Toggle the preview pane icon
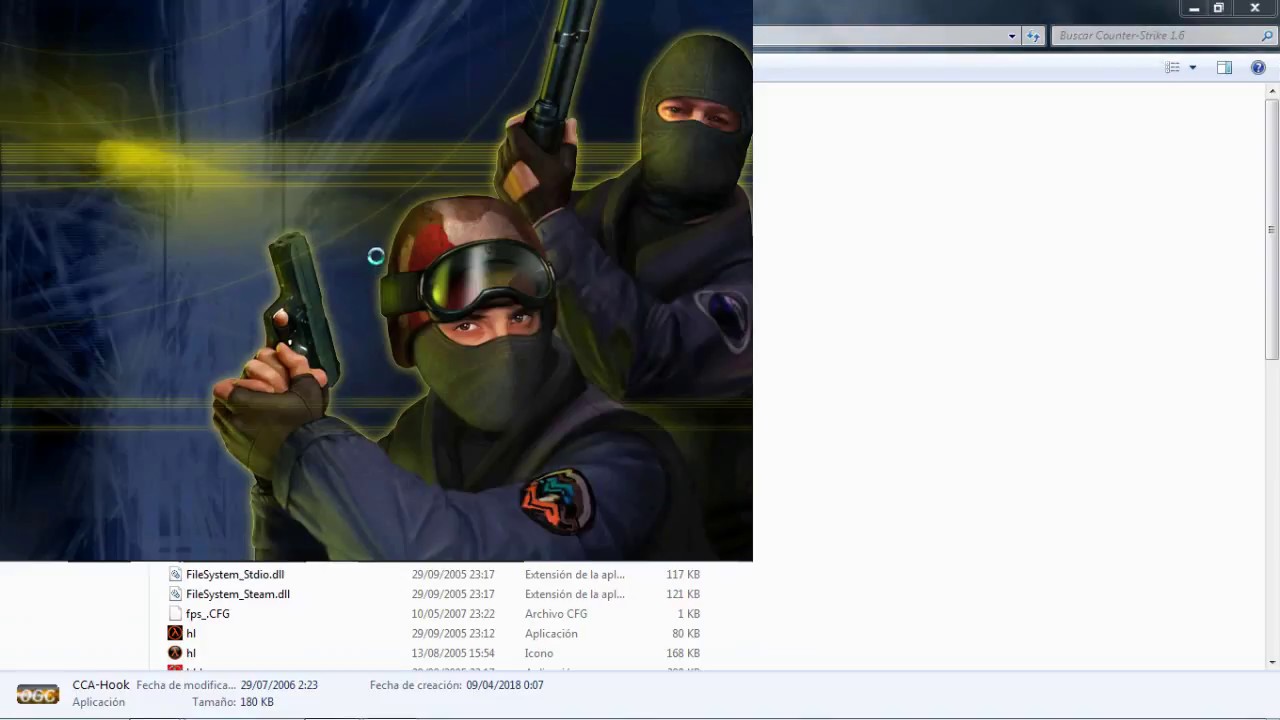 click(1224, 67)
